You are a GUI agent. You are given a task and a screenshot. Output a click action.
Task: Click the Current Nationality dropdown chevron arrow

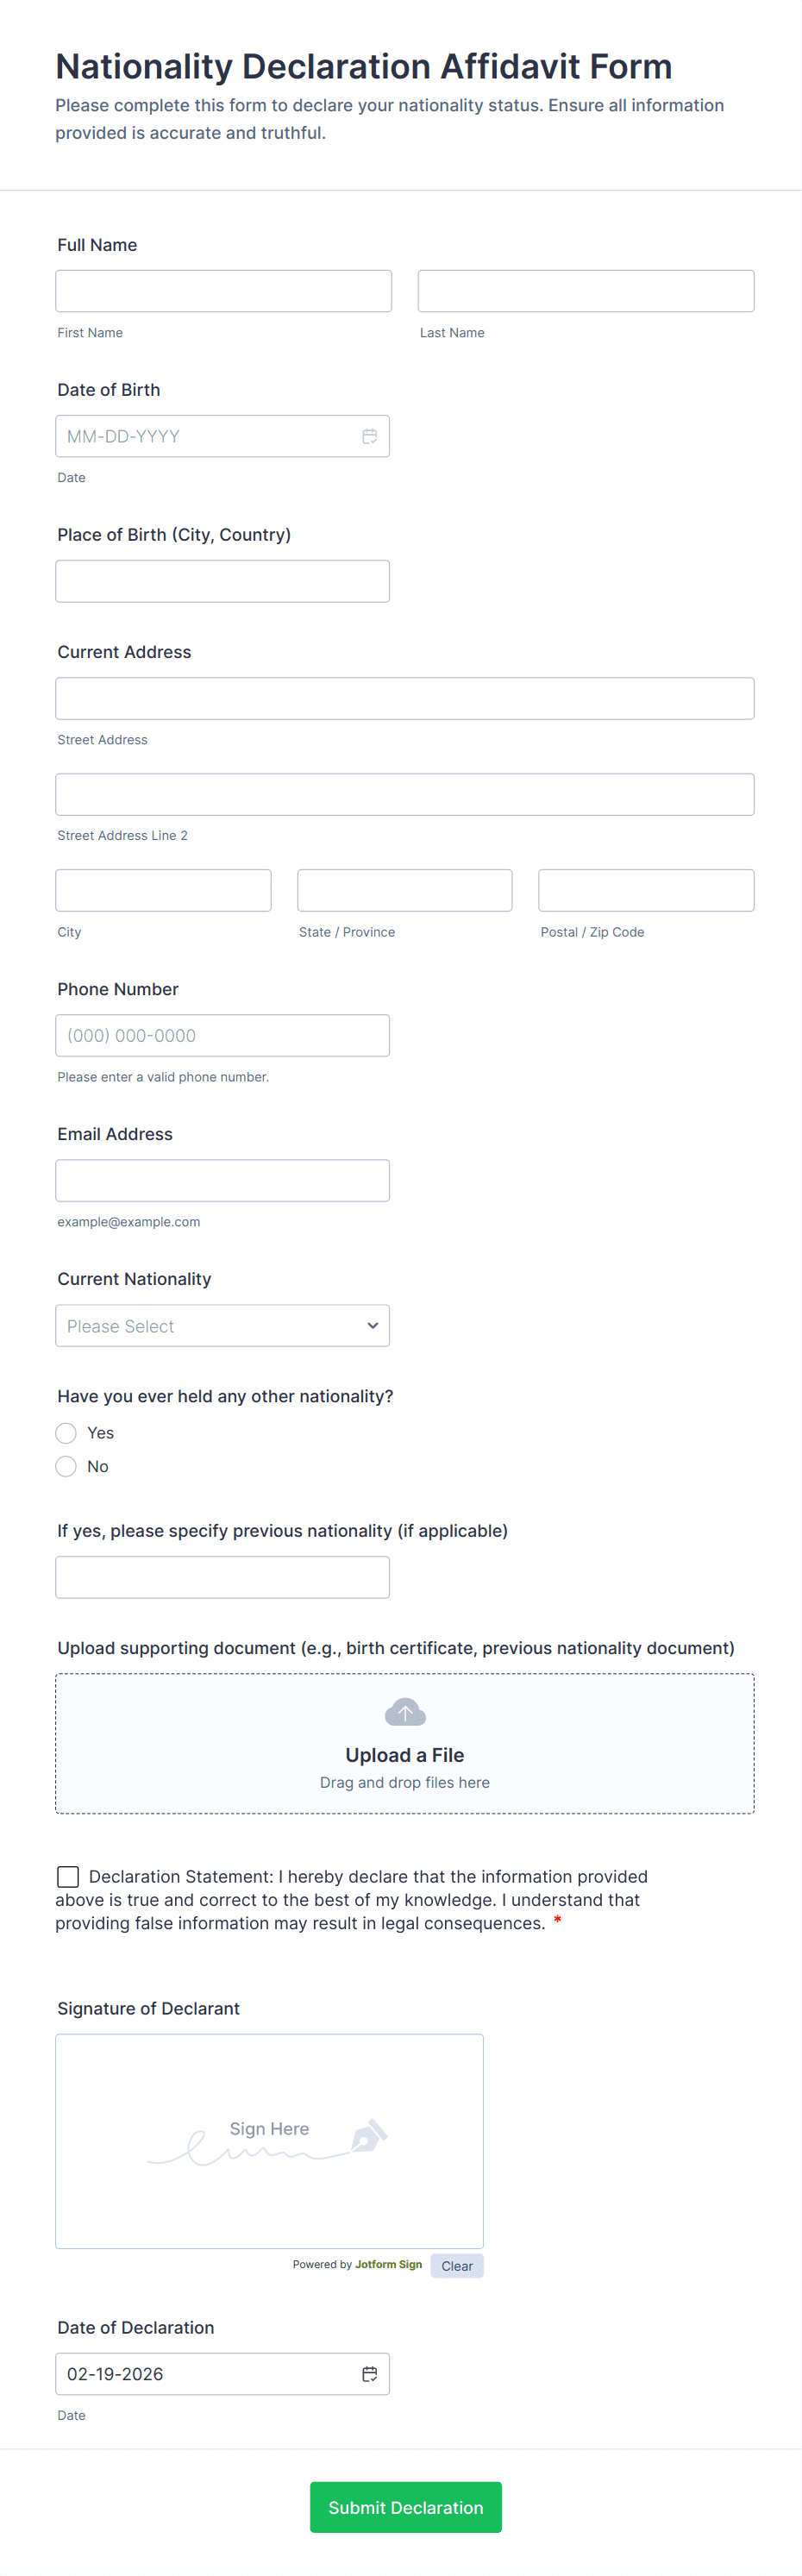coord(373,1325)
